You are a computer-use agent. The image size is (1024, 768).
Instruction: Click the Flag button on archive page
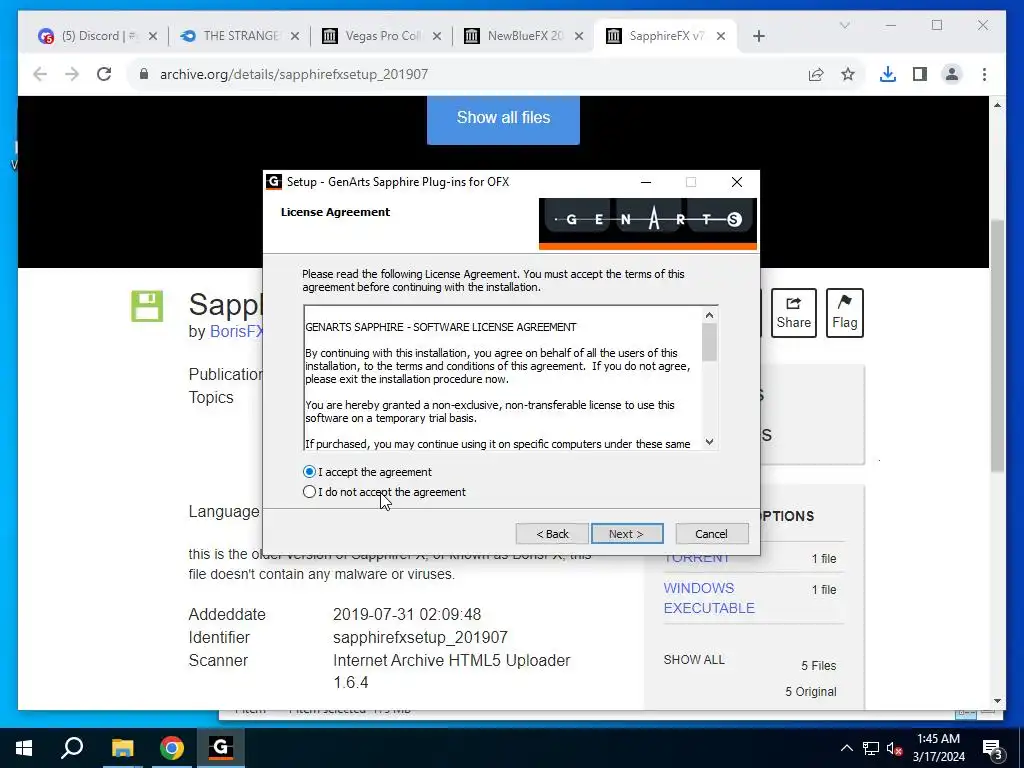[x=844, y=313]
